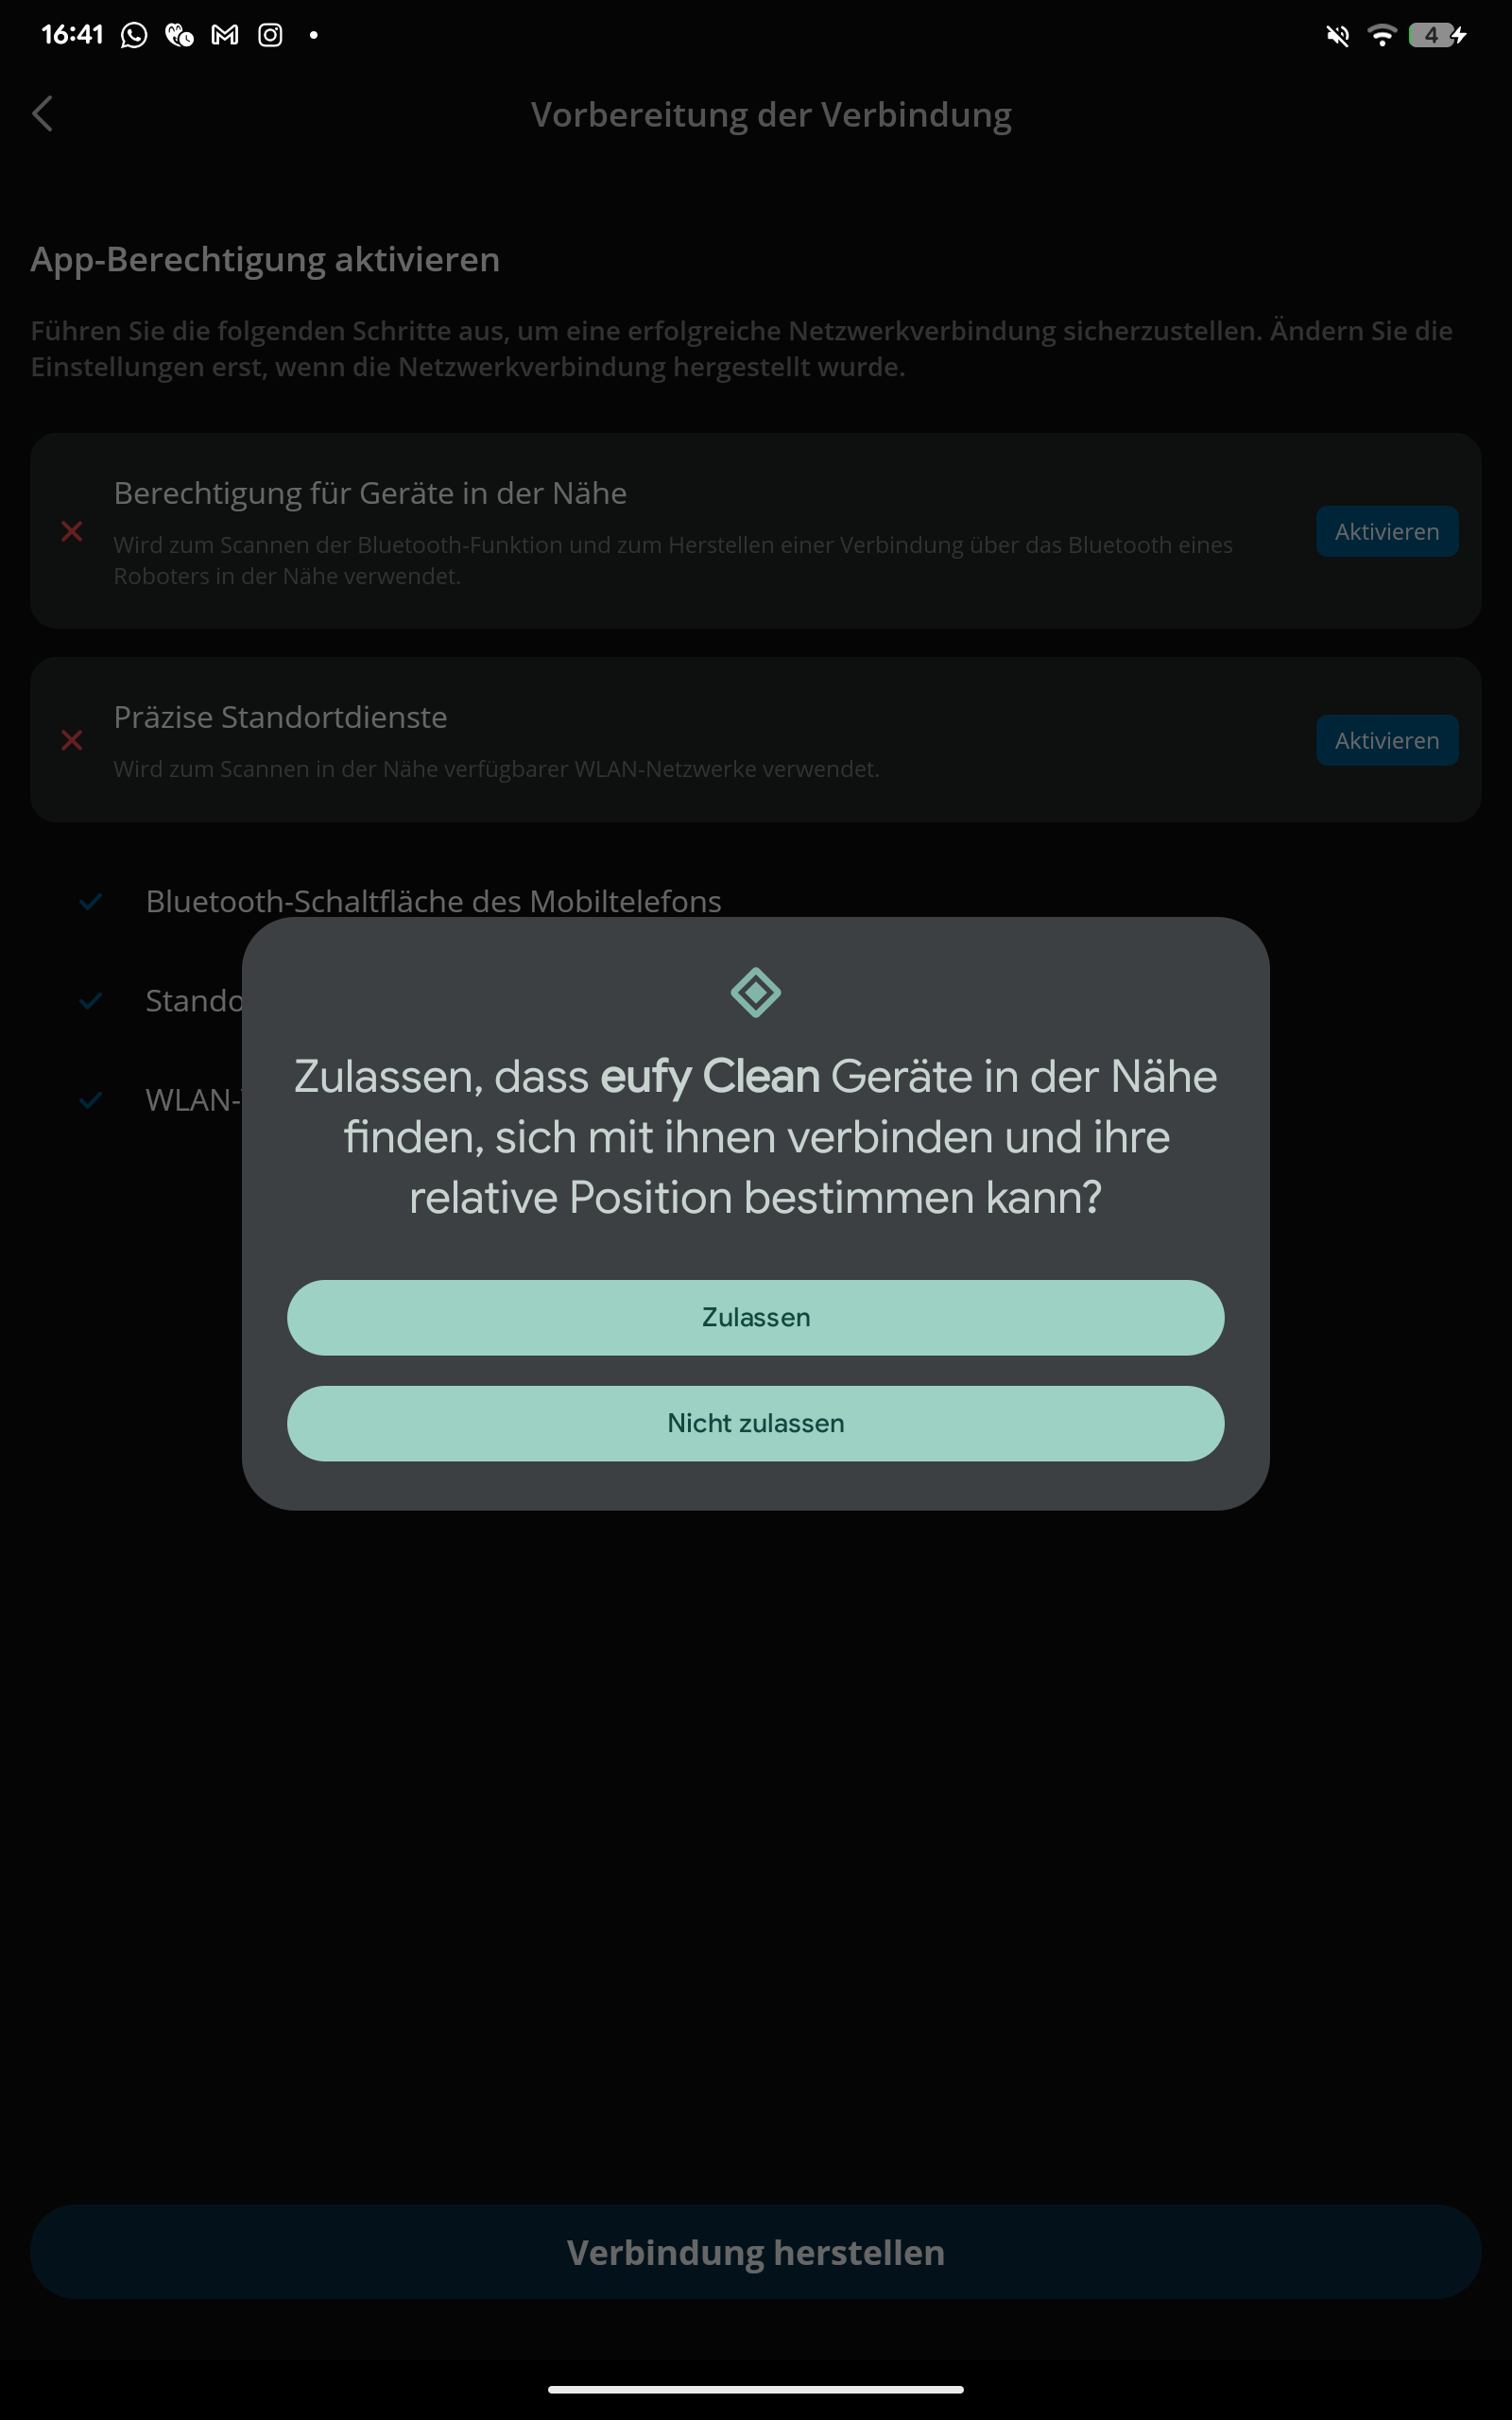
Task: Tap Verbindung herstellen at the bottom
Action: click(x=756, y=2252)
